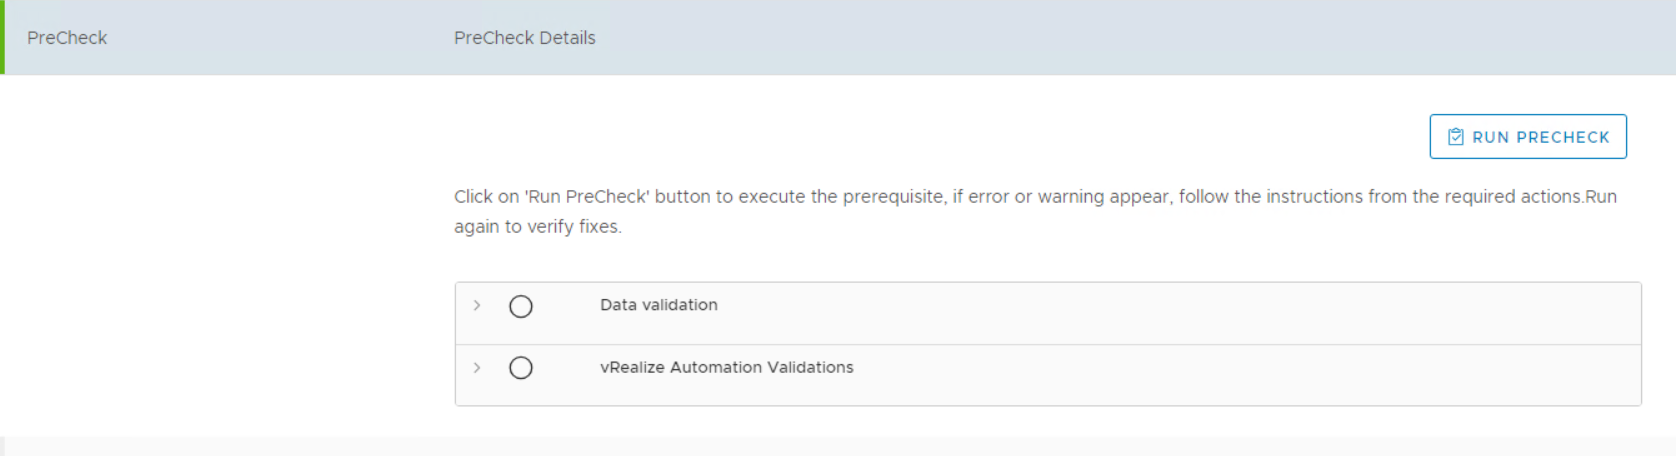
Task: Expand the Data validation row chevron
Action: 477,305
